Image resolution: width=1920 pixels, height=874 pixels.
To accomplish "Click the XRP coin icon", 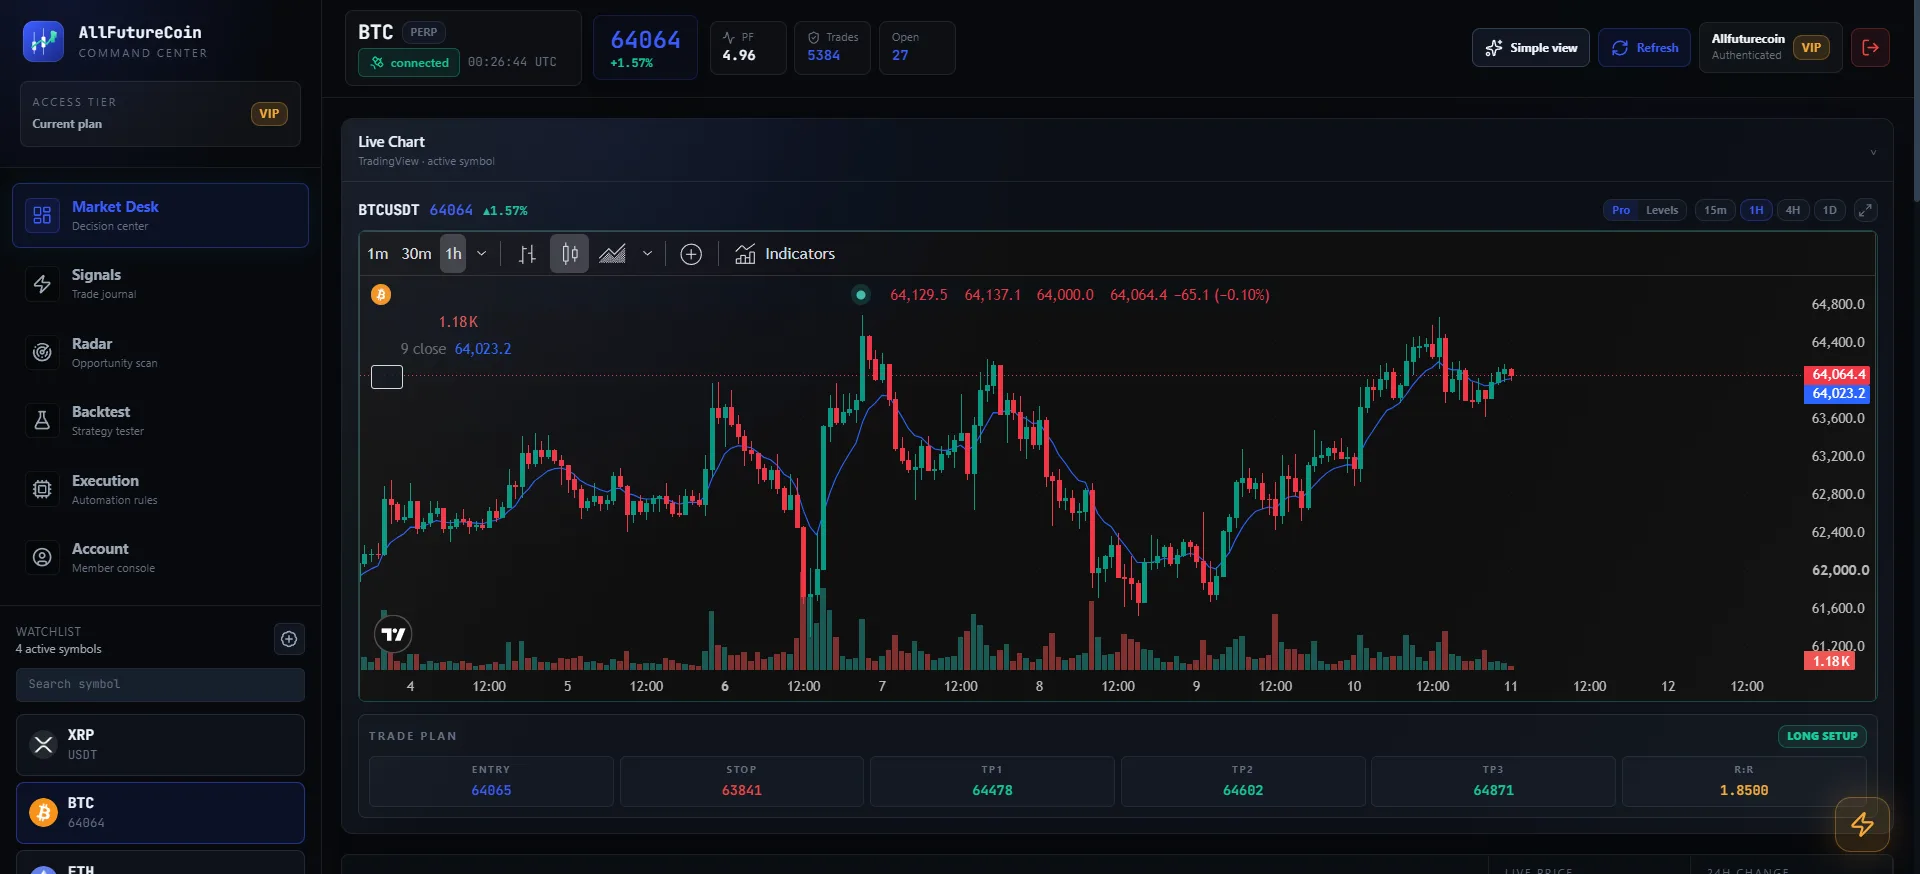I will pos(43,744).
